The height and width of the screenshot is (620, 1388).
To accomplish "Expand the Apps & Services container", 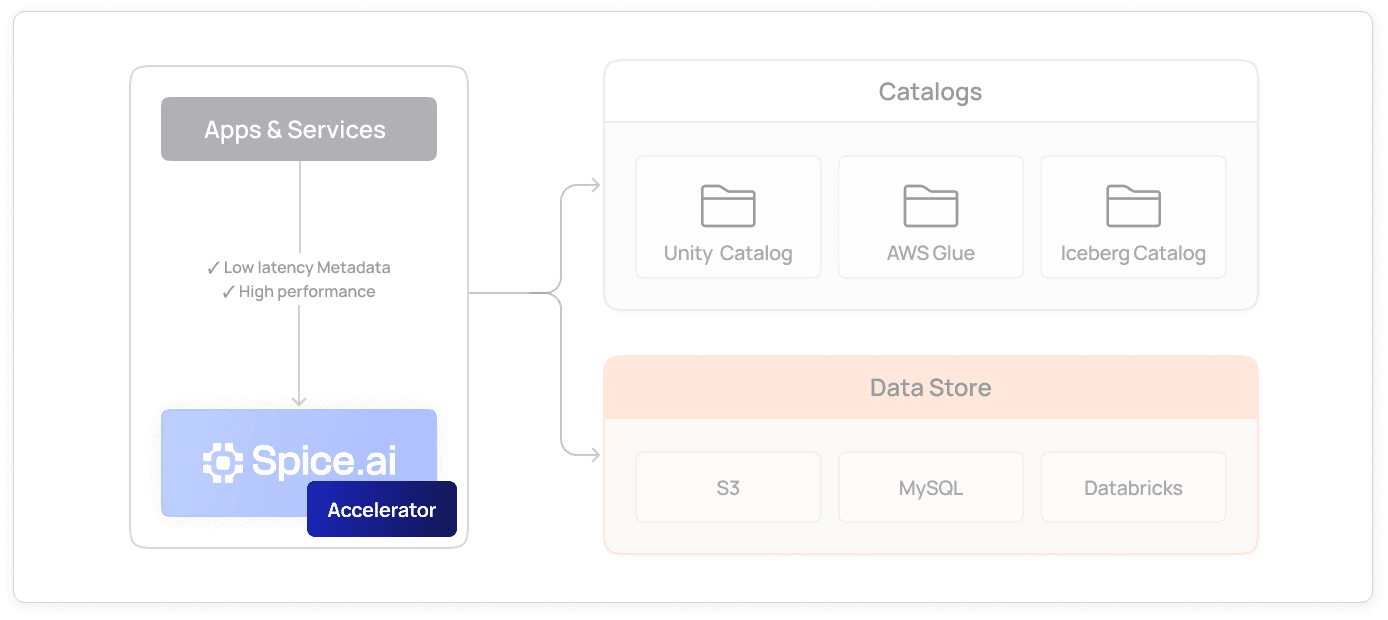I will [298, 305].
